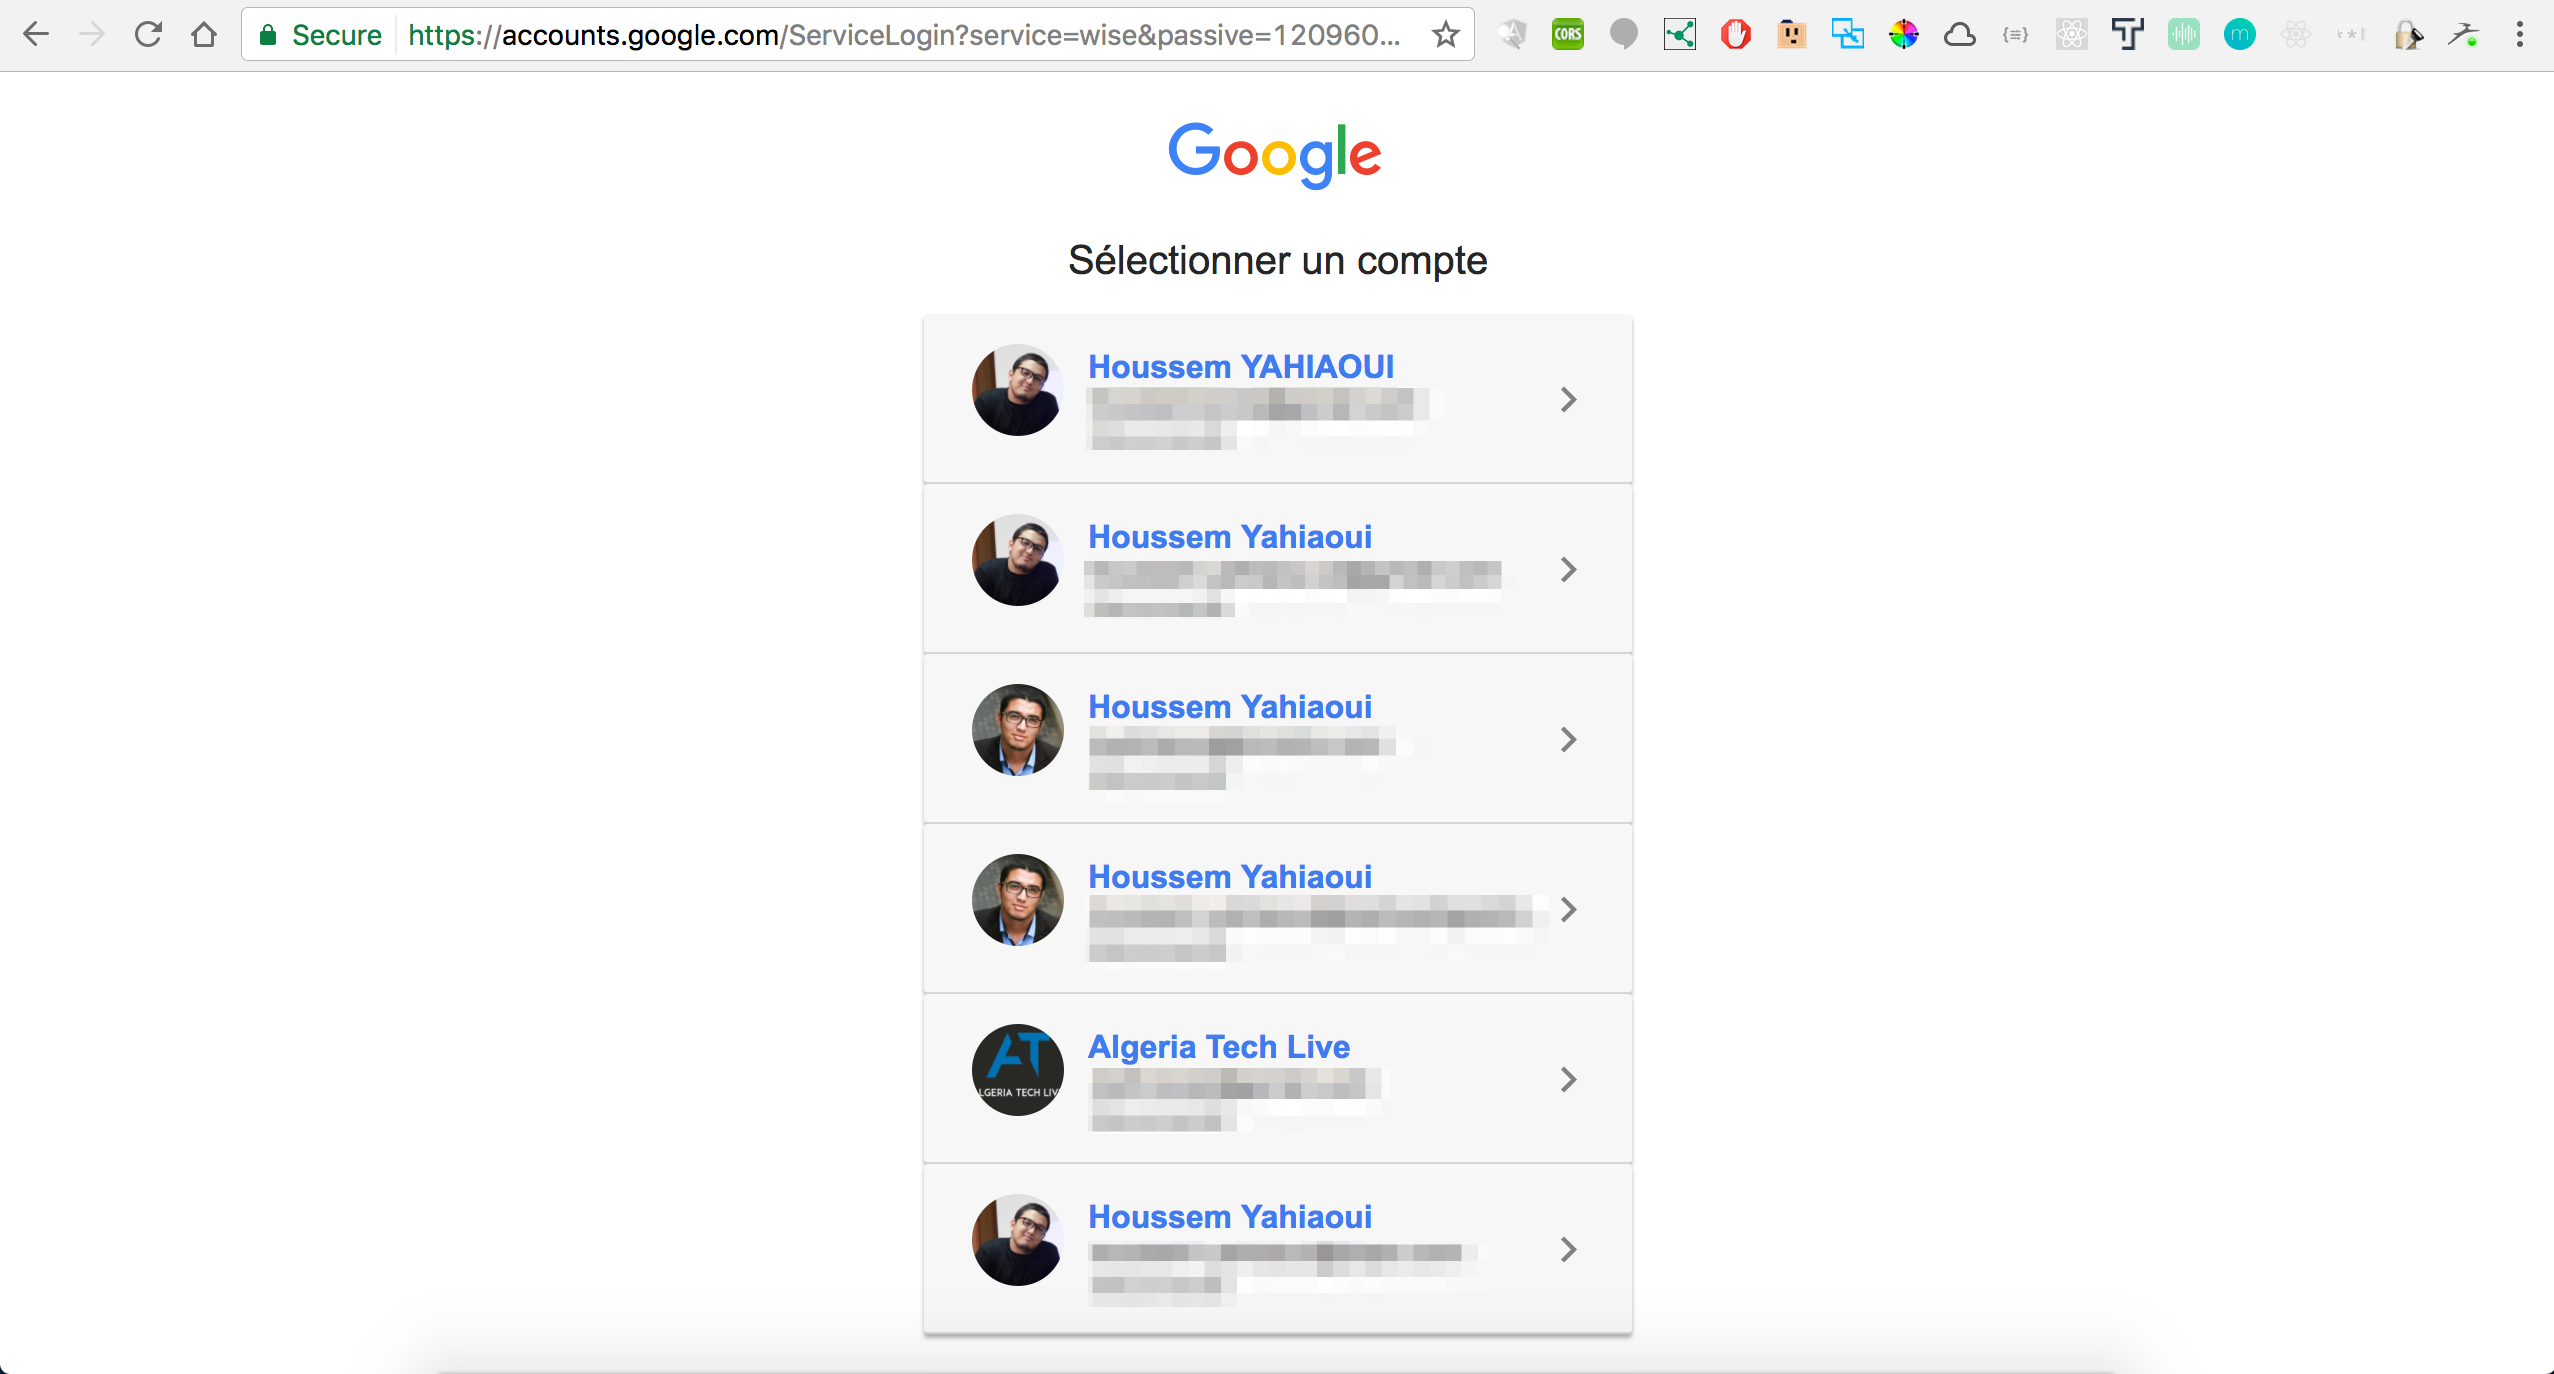Click the padlock extension icon
Image resolution: width=2554 pixels, height=1374 pixels.
[x=2407, y=35]
